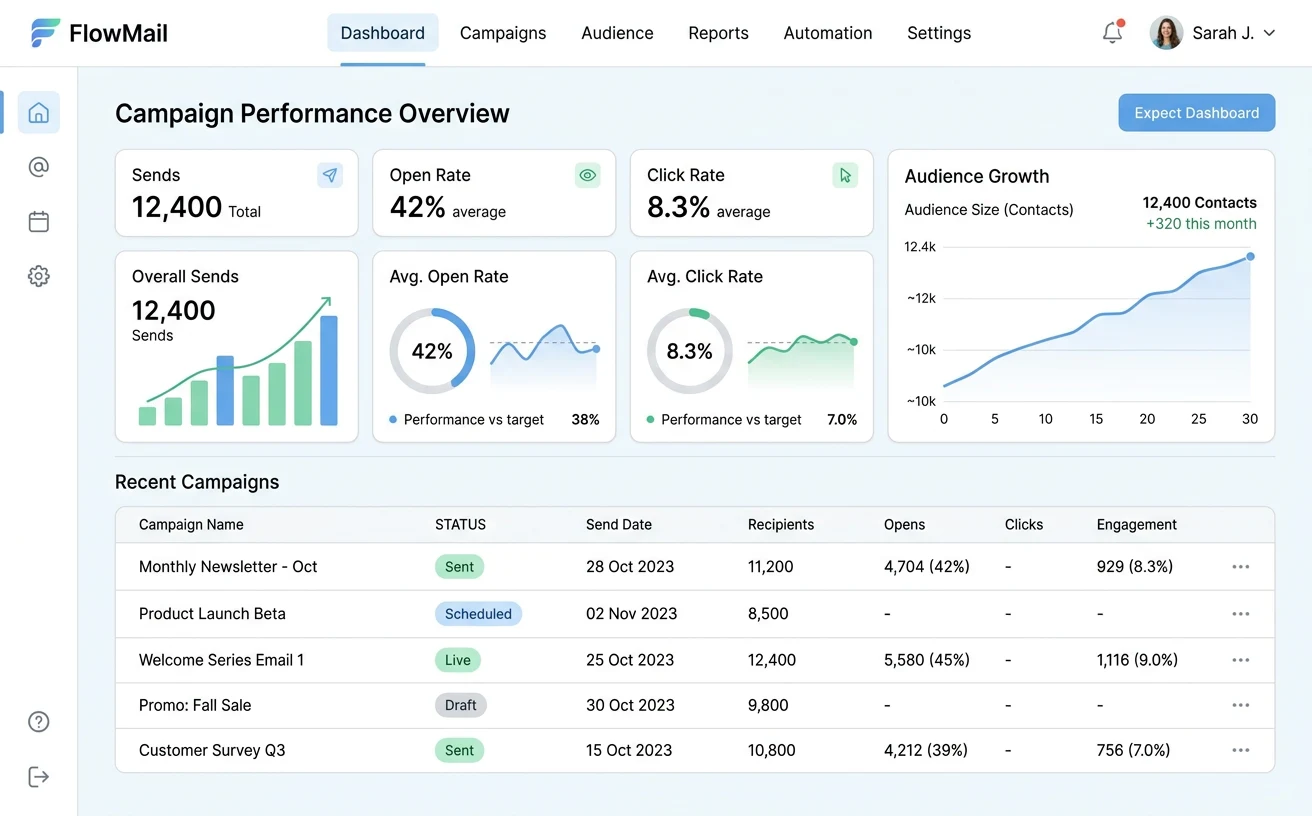The image size is (1312, 816).
Task: Open the email @ icon in sidebar
Action: click(38, 167)
